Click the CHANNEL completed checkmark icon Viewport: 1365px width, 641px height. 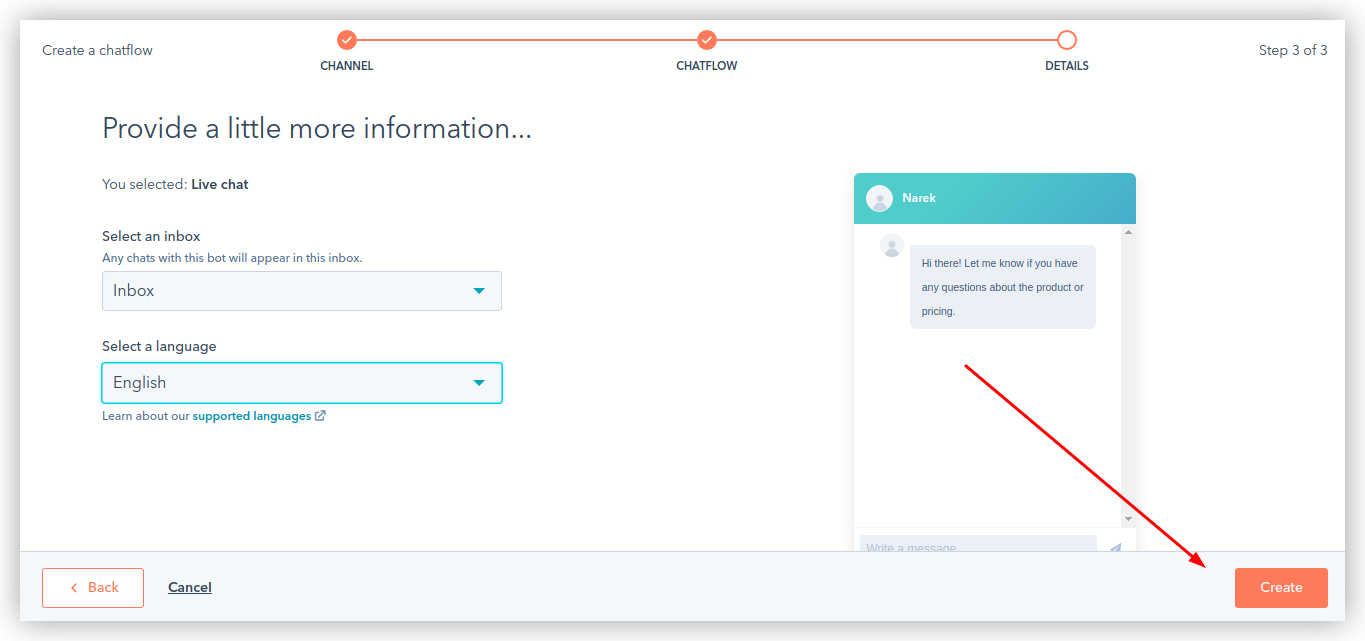[x=346, y=40]
